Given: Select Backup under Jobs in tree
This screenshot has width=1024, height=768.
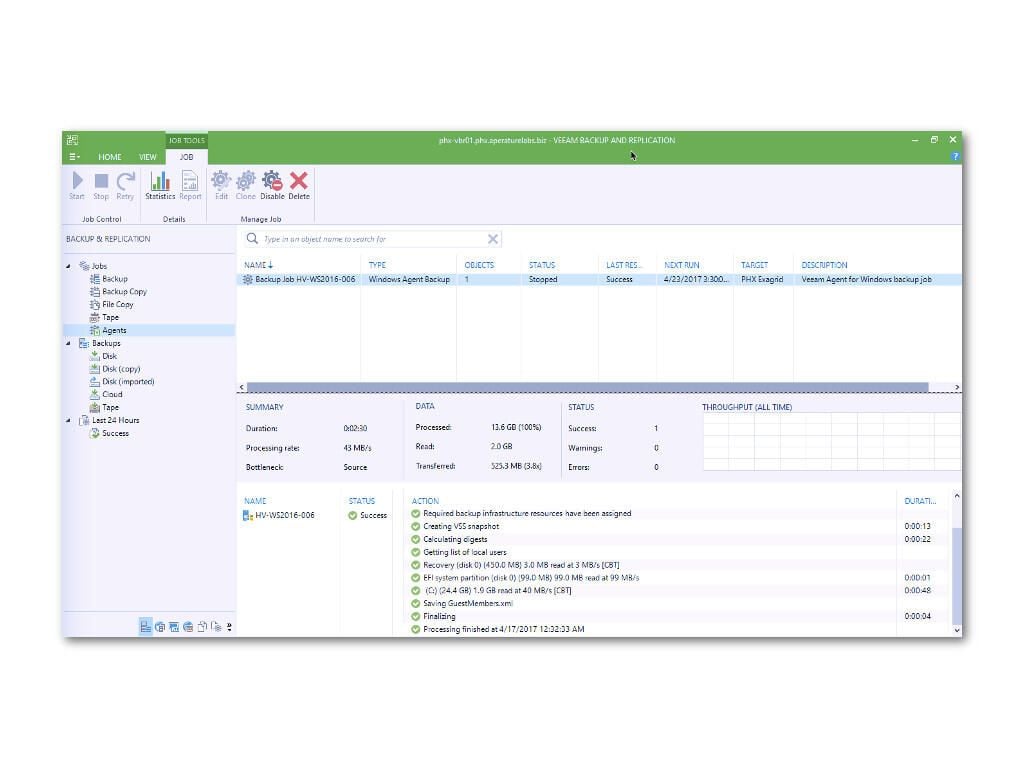Looking at the screenshot, I should pyautogui.click(x=108, y=279).
